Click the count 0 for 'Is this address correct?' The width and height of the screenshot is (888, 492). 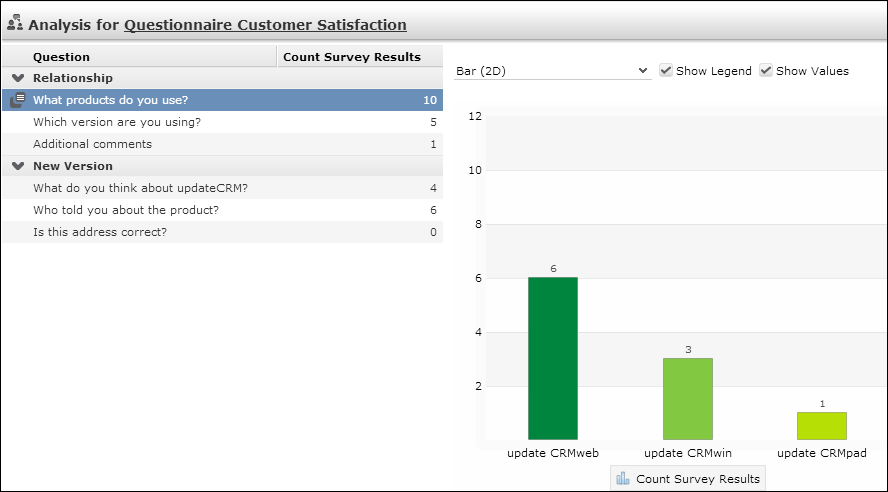coord(433,232)
